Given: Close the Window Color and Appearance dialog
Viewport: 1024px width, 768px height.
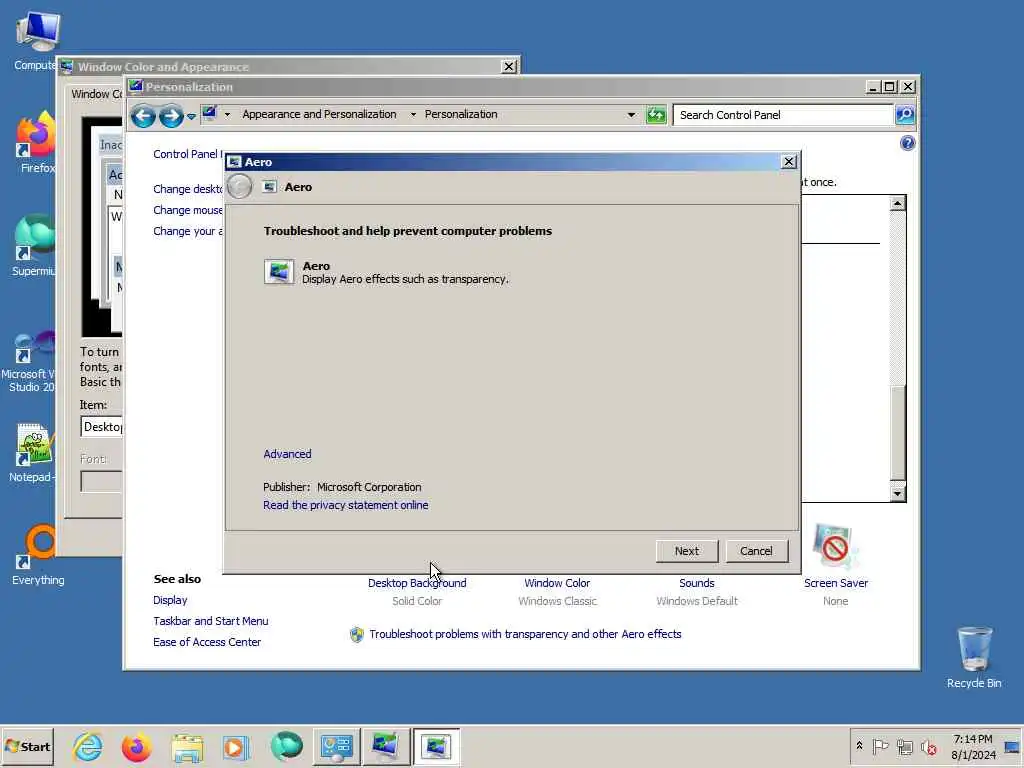Looking at the screenshot, I should click(x=509, y=66).
